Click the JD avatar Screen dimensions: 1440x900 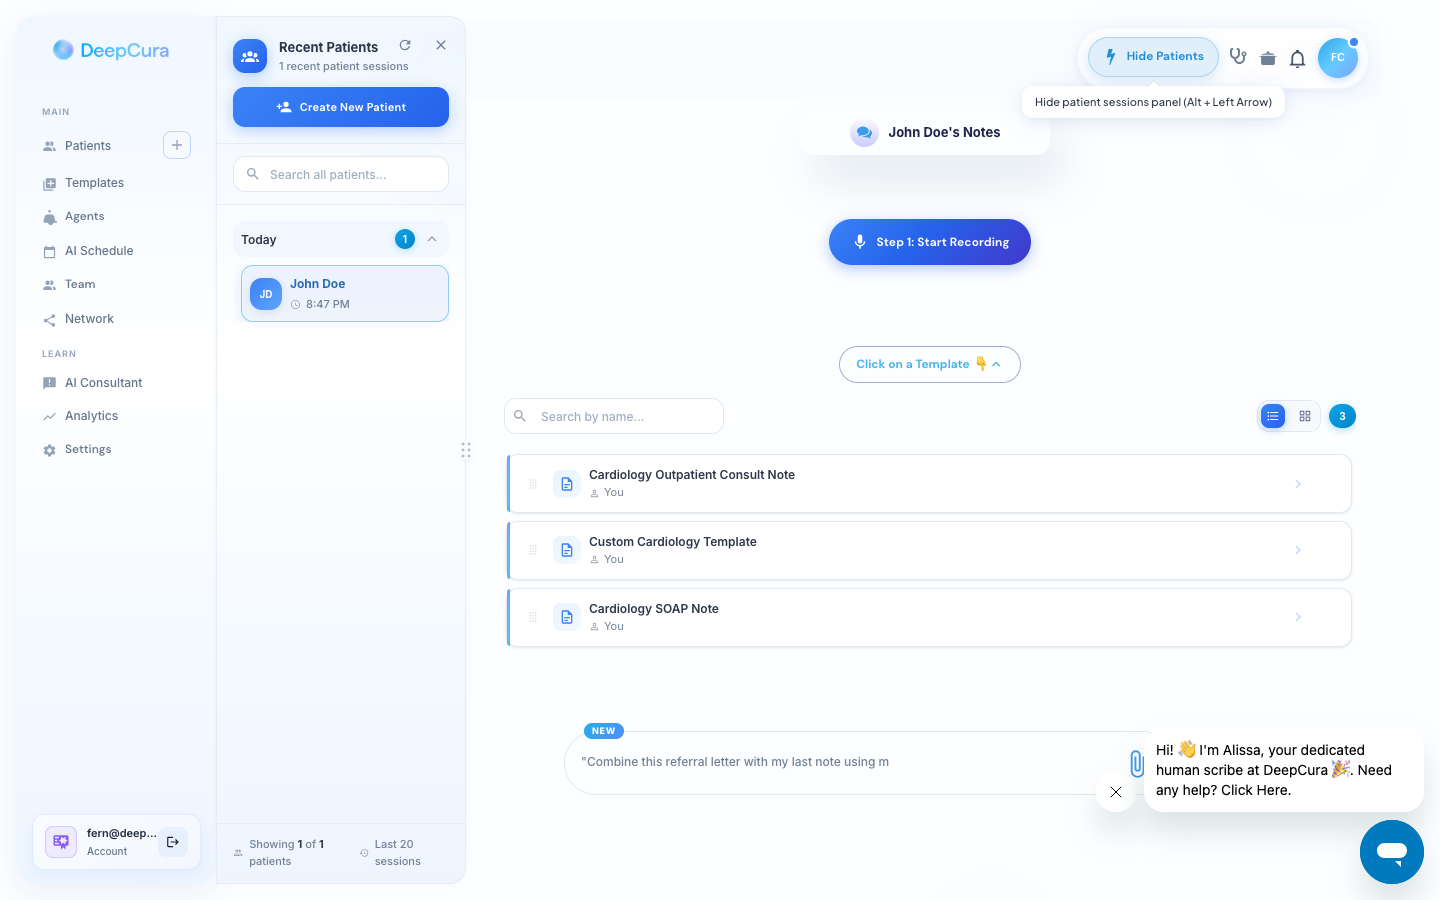266,294
